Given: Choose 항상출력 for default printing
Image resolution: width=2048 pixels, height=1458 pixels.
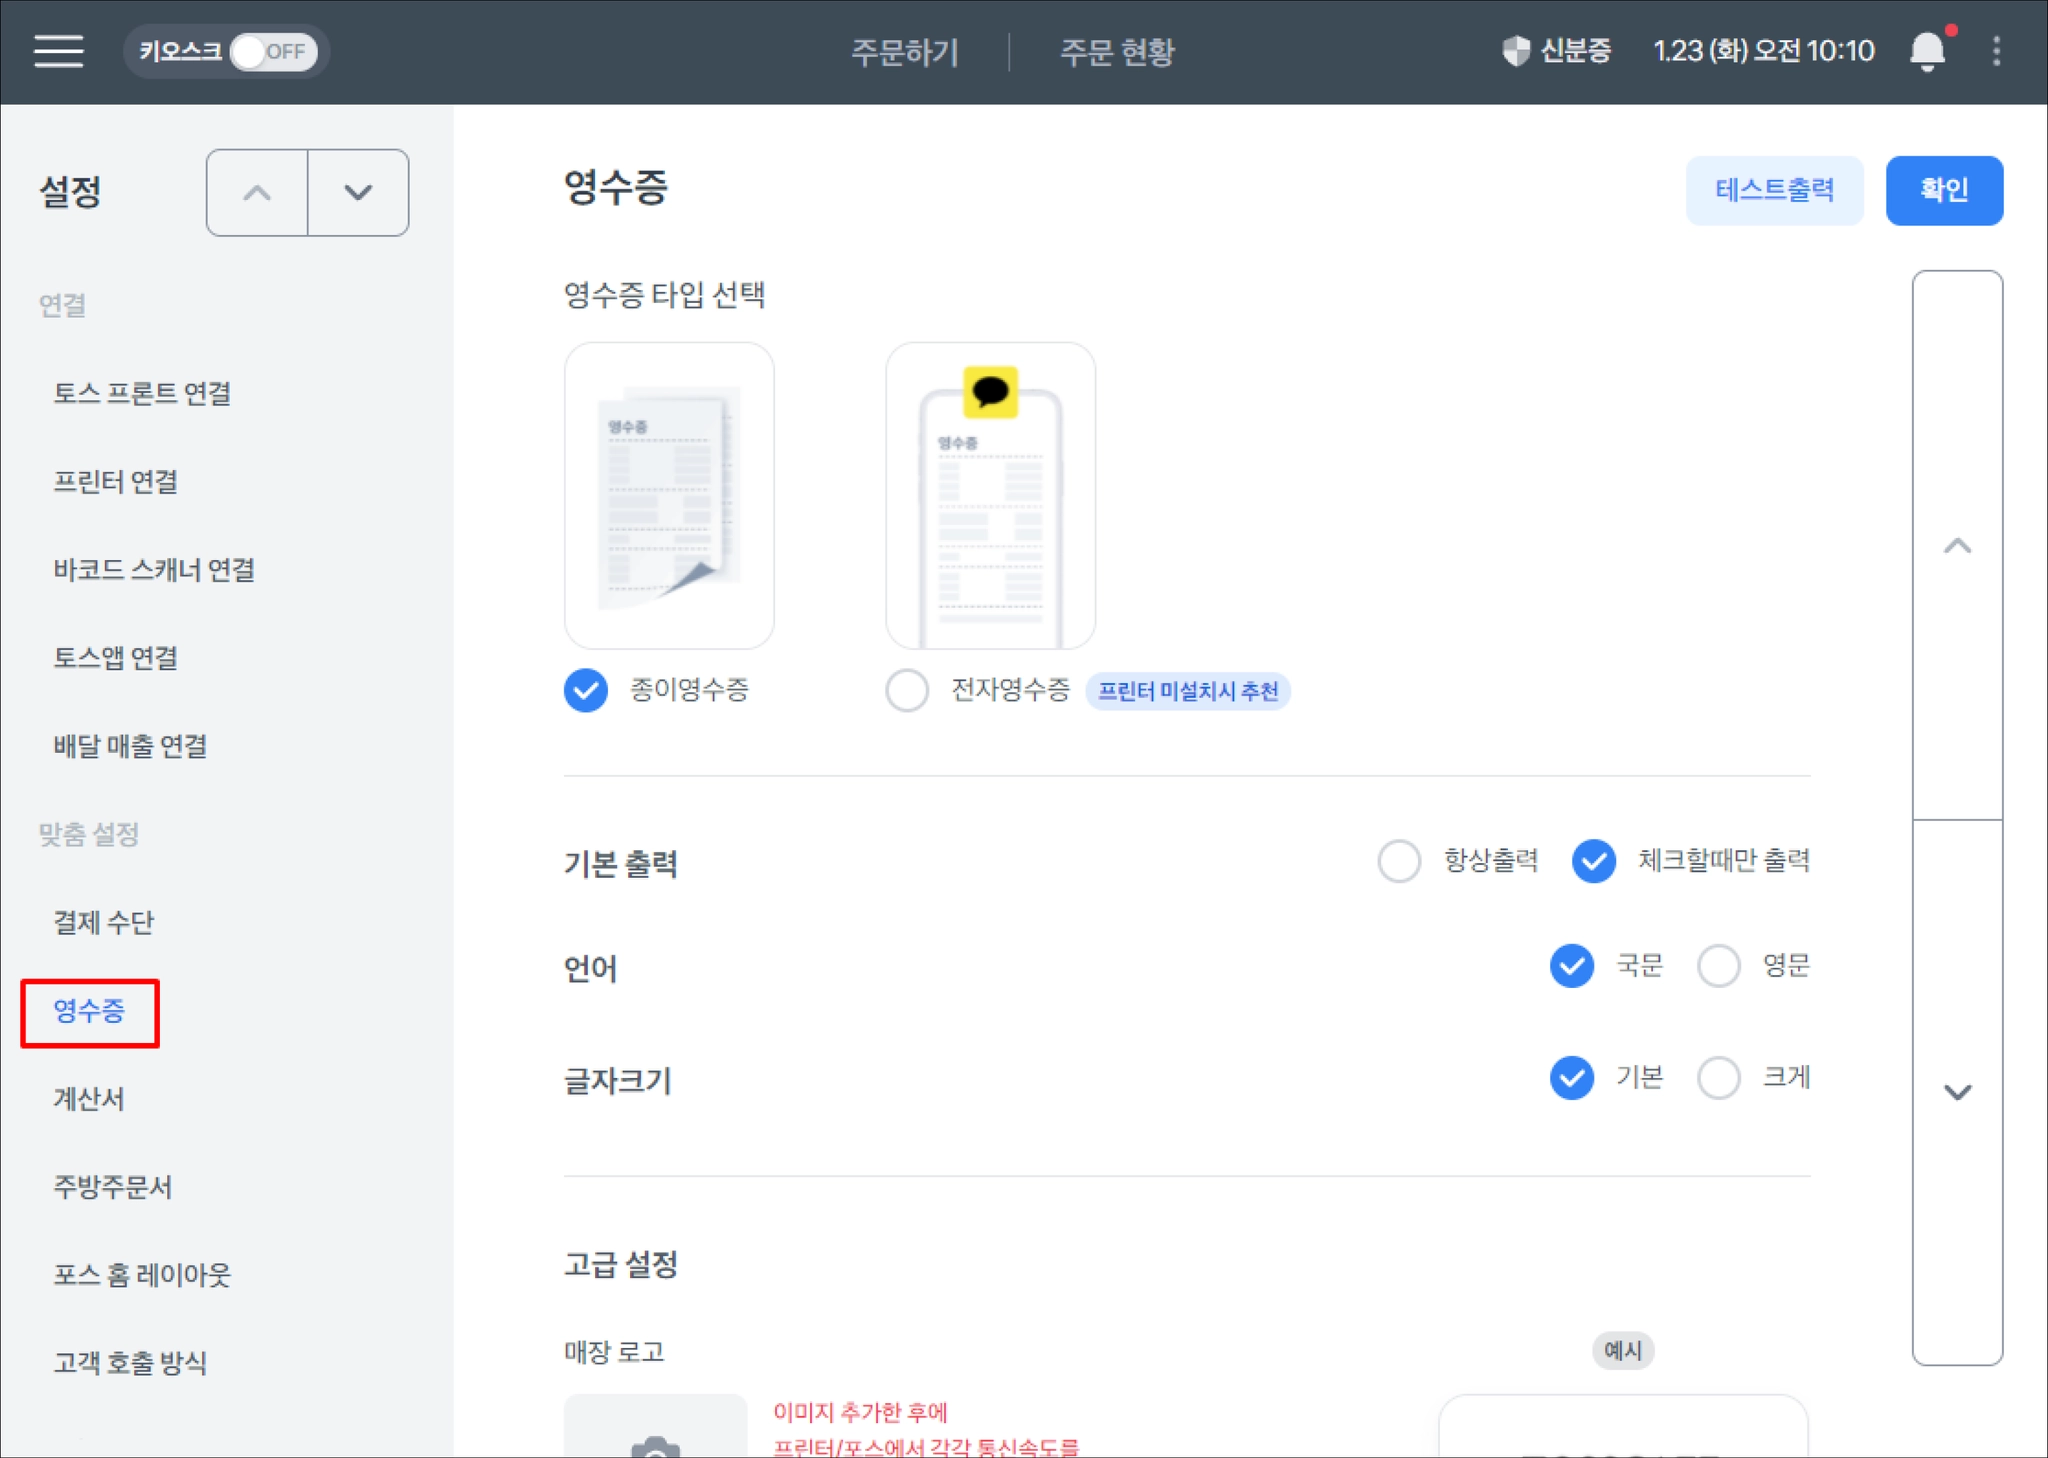Looking at the screenshot, I should [x=1399, y=861].
